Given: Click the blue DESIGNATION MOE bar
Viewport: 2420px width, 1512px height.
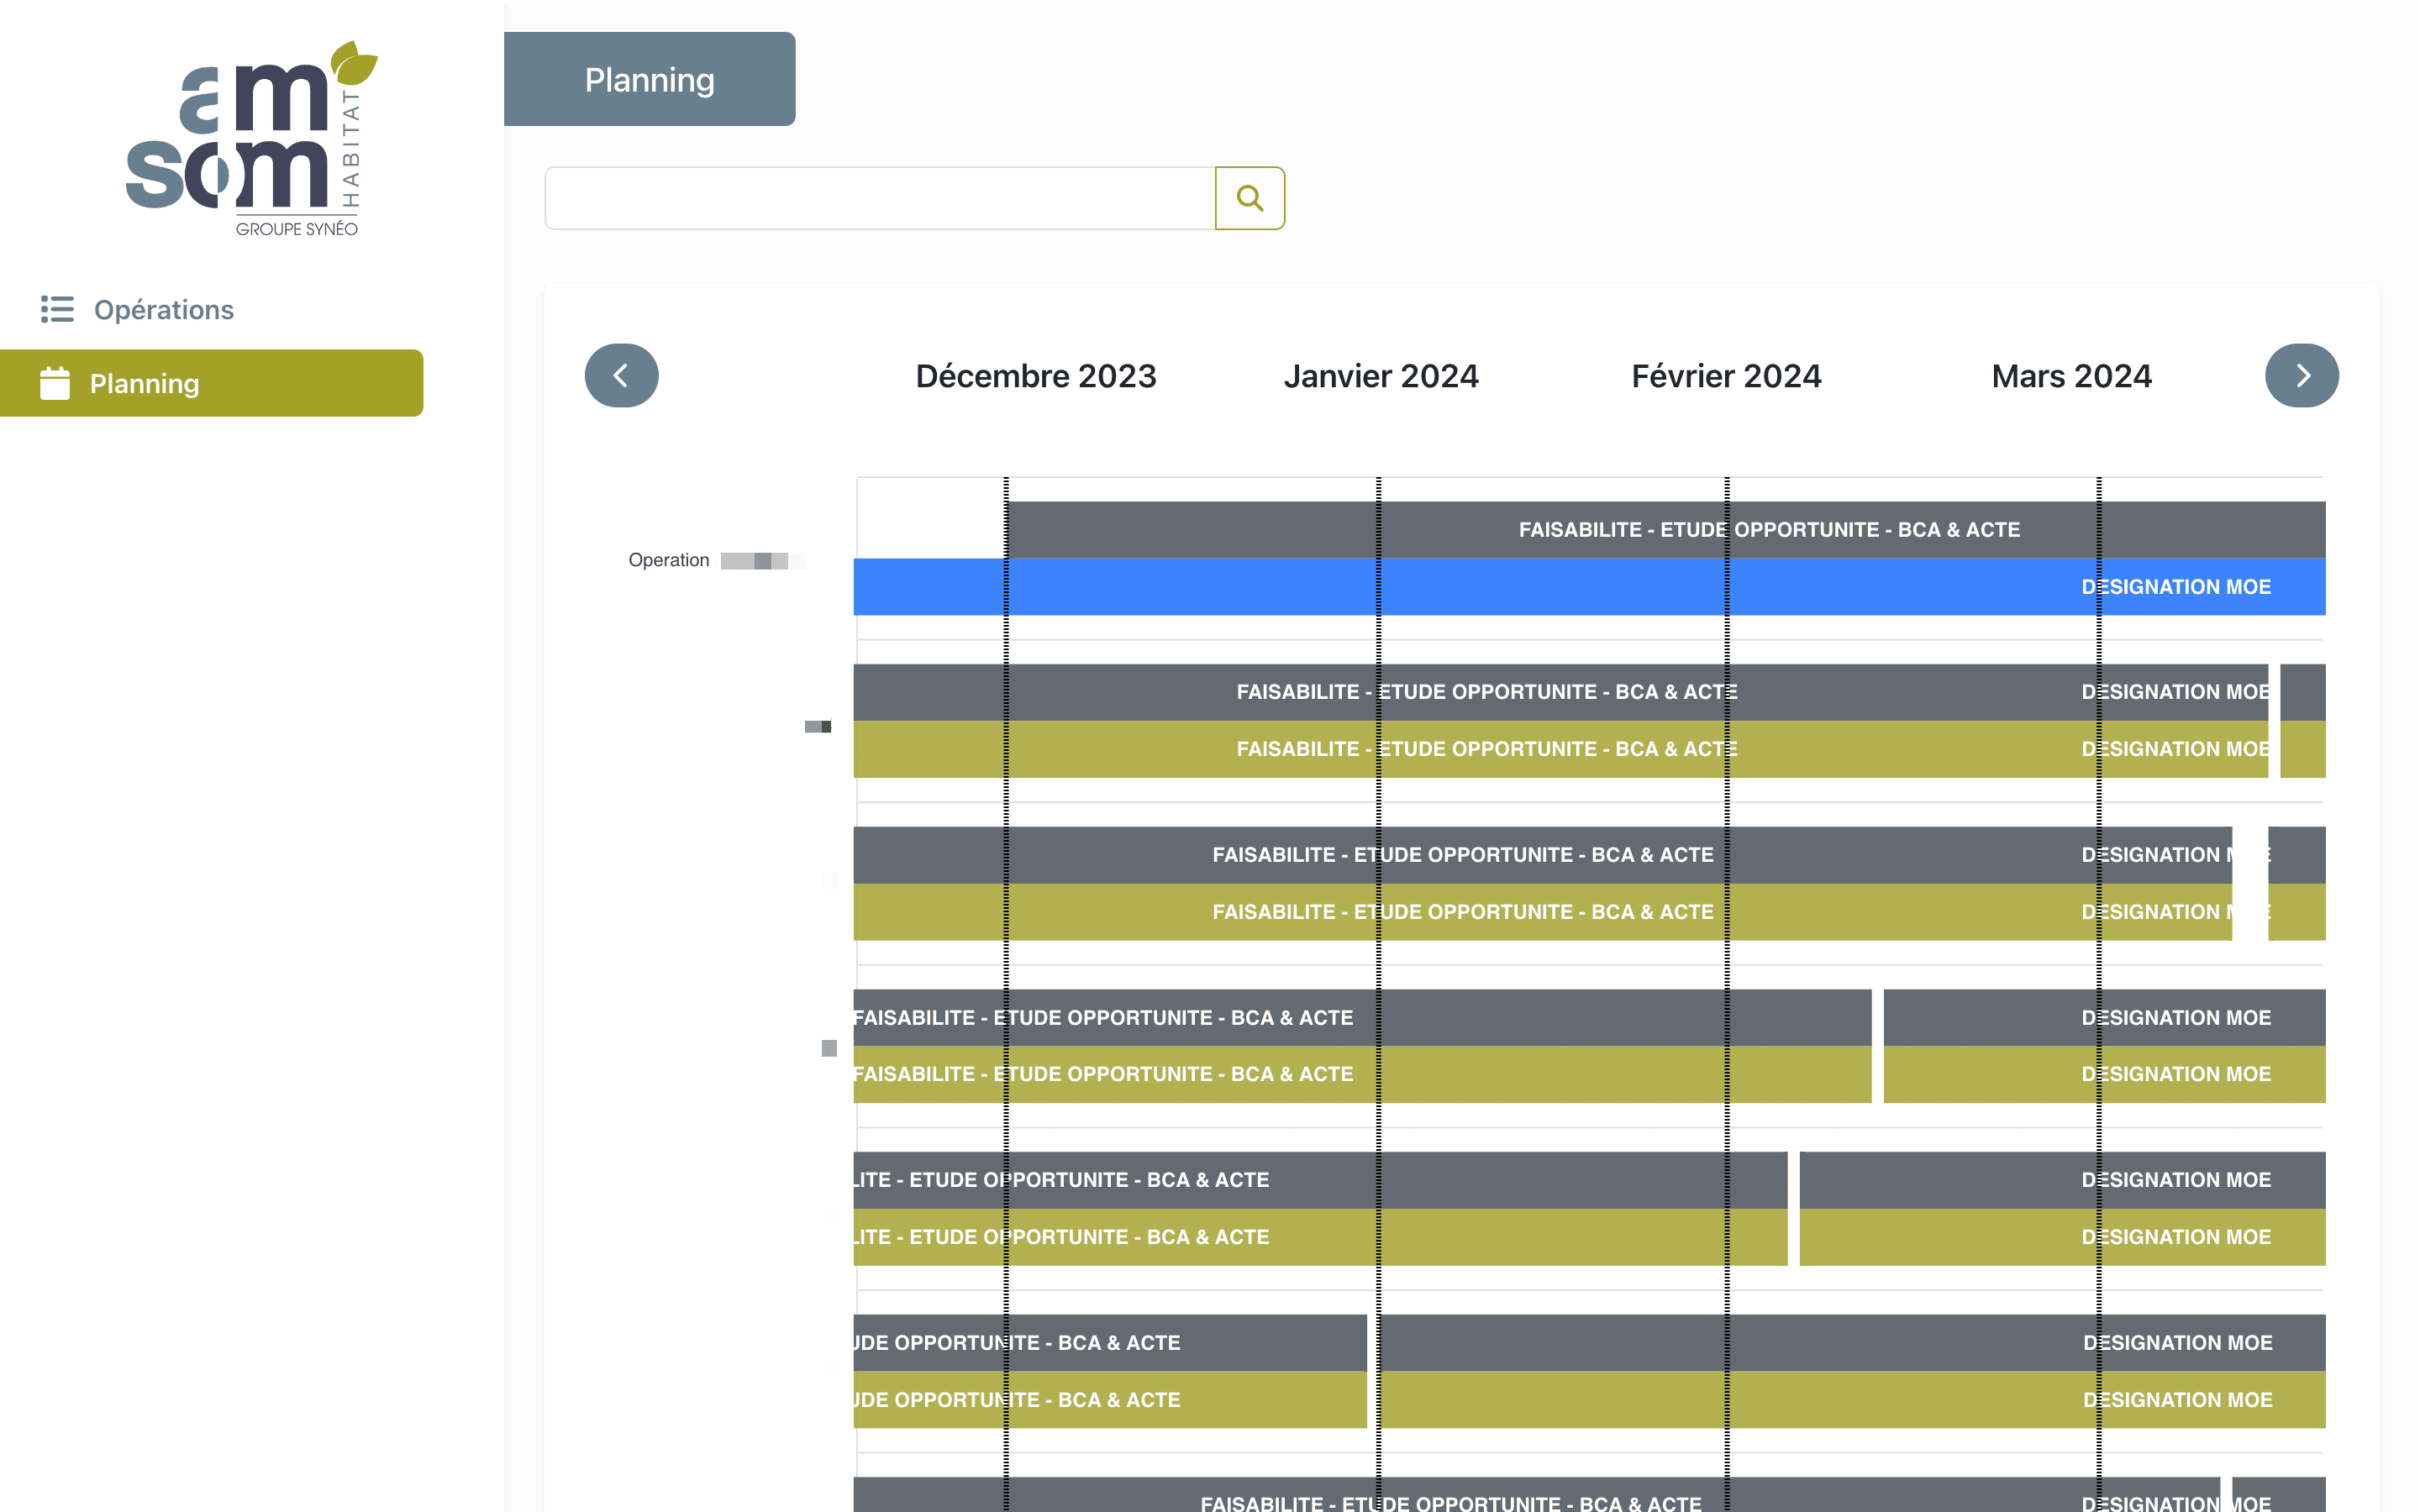Looking at the screenshot, I should tap(1589, 586).
